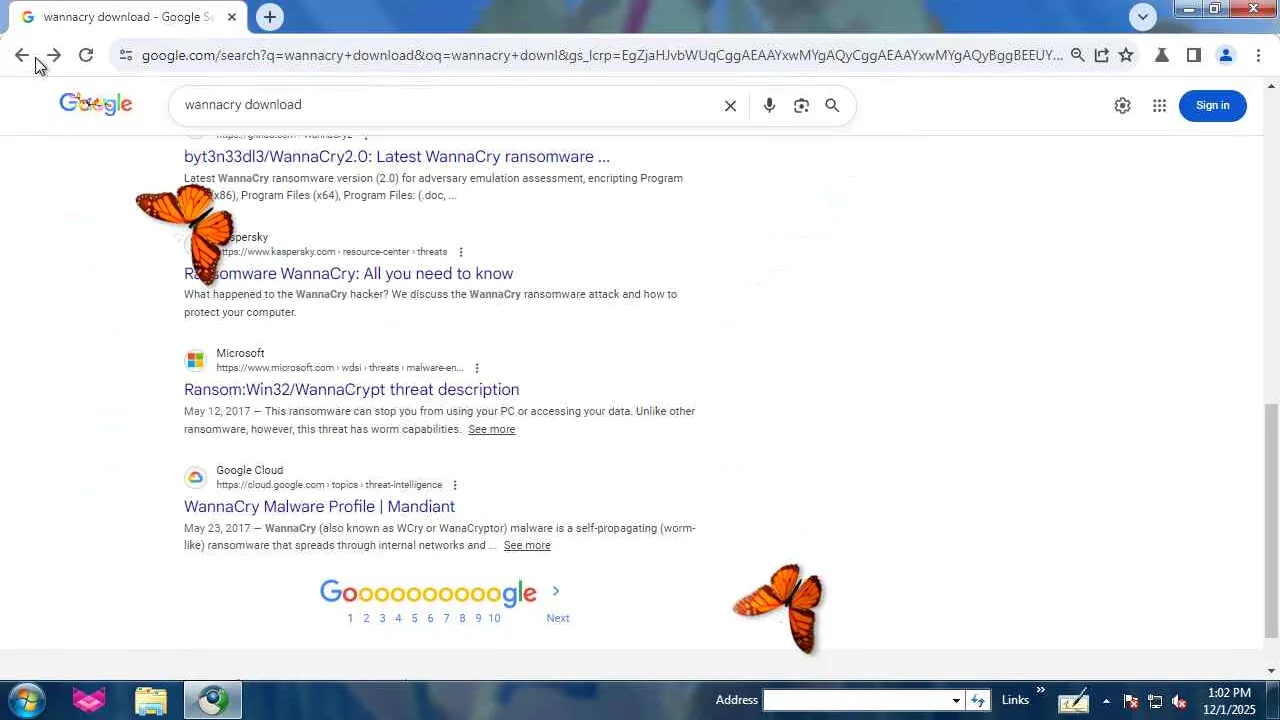
Task: Go to results page 5
Action: point(414,618)
